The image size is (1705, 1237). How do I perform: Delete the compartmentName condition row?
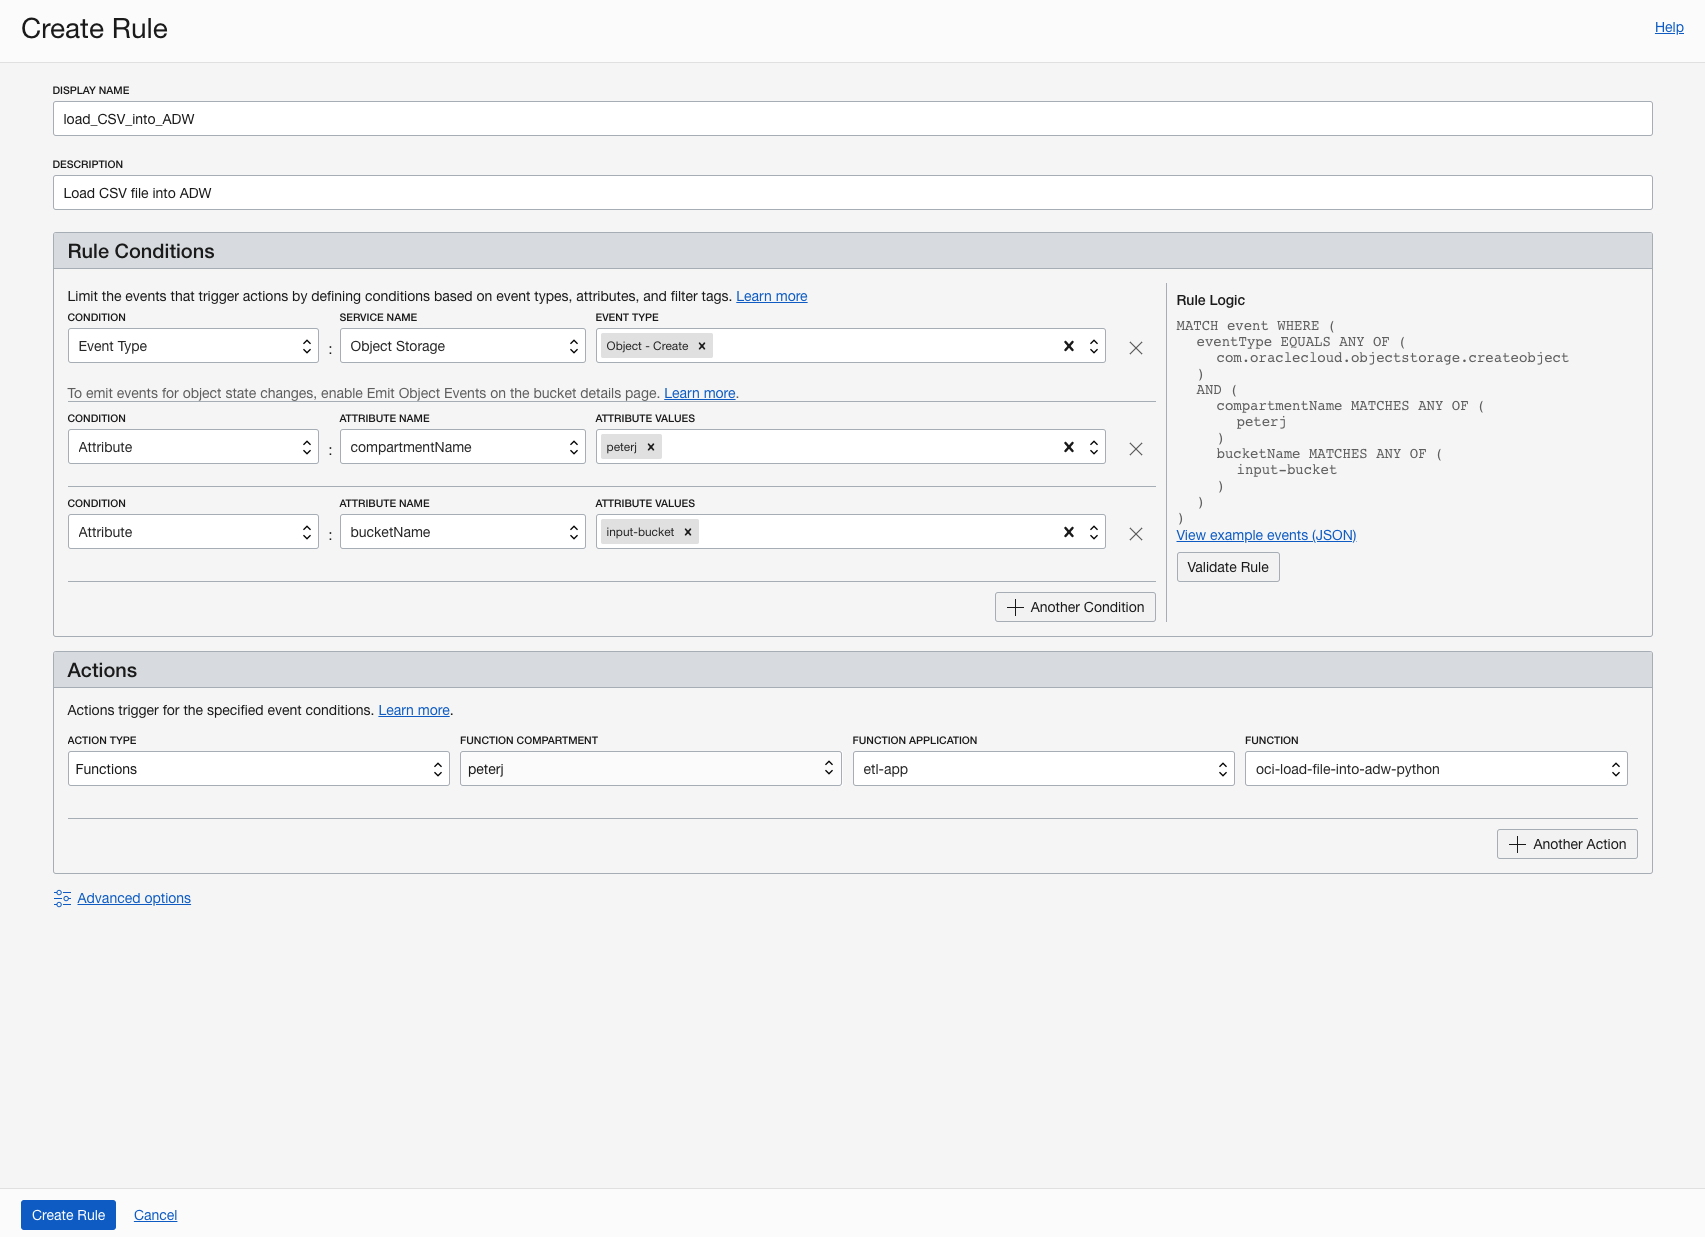(x=1136, y=449)
